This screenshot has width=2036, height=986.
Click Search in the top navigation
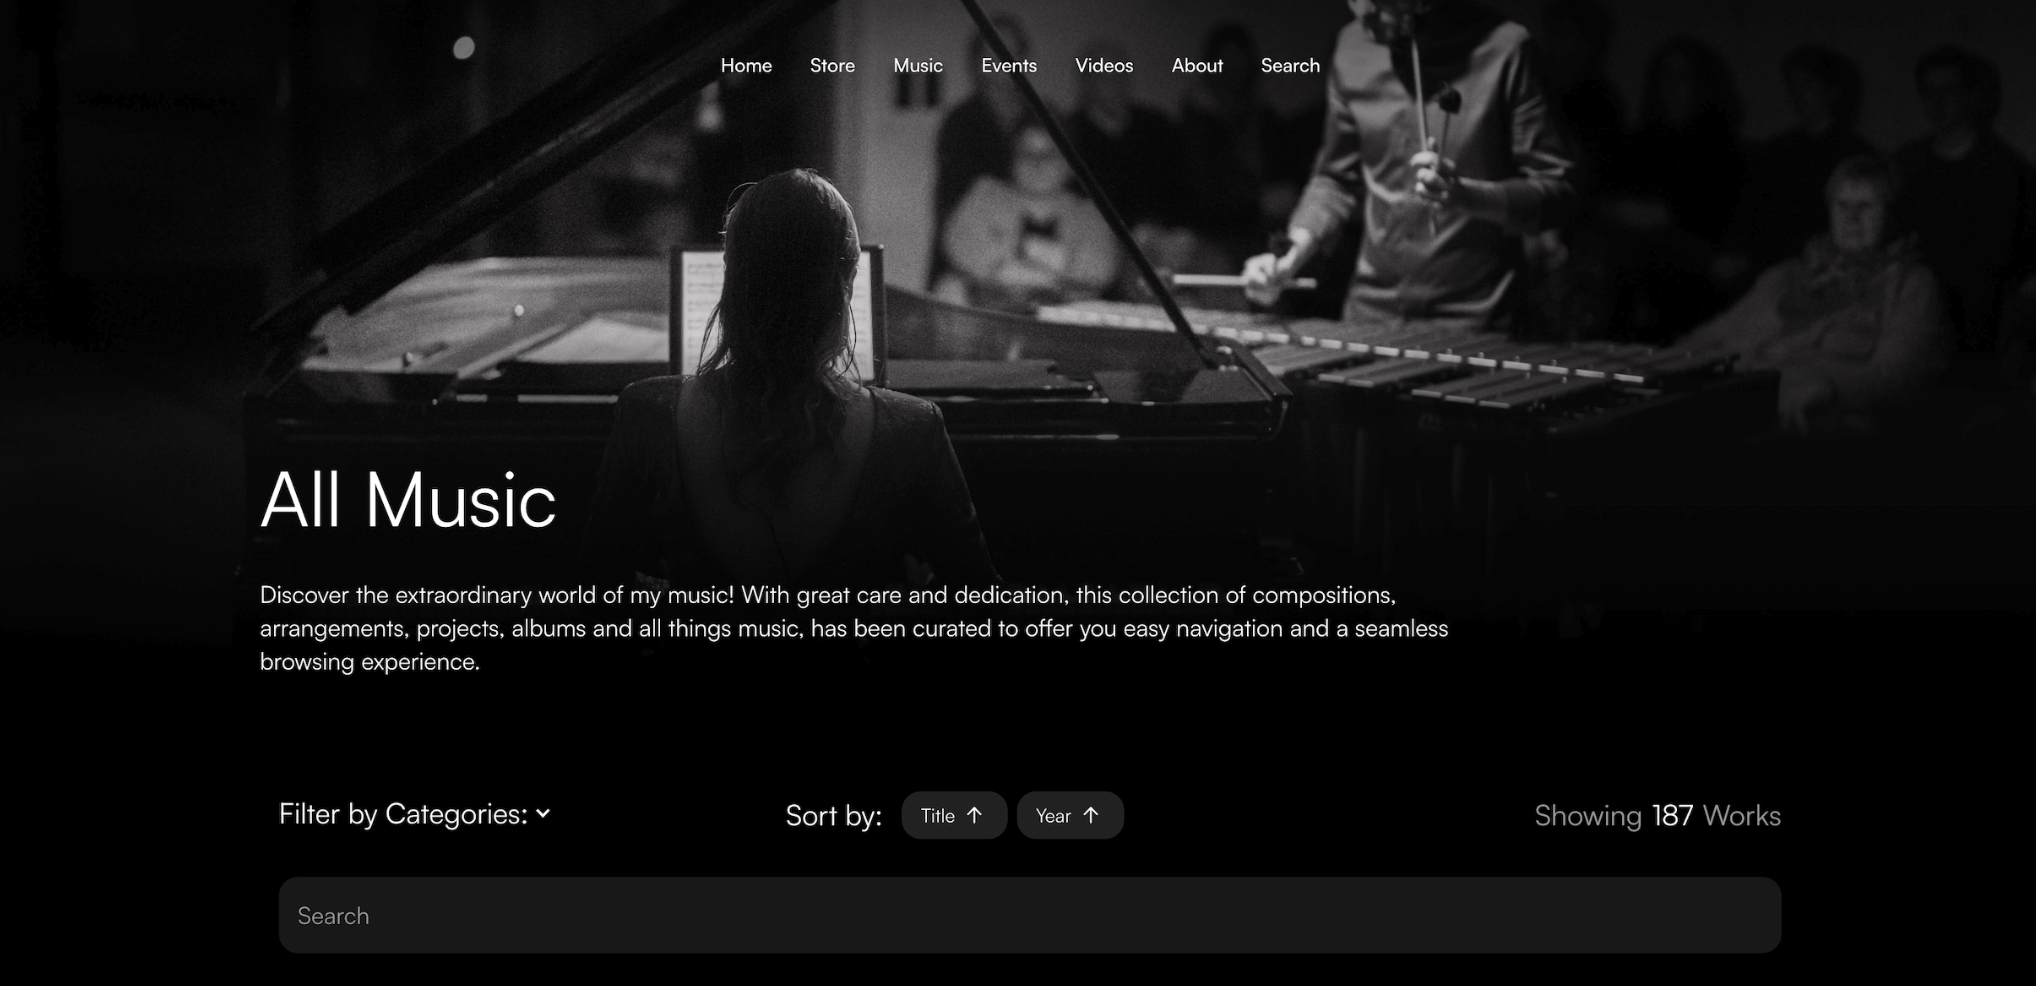pyautogui.click(x=1290, y=65)
